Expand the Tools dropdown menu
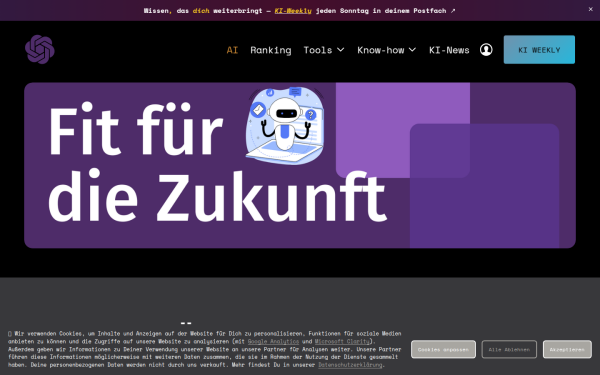This screenshot has width=600, height=375. point(324,50)
